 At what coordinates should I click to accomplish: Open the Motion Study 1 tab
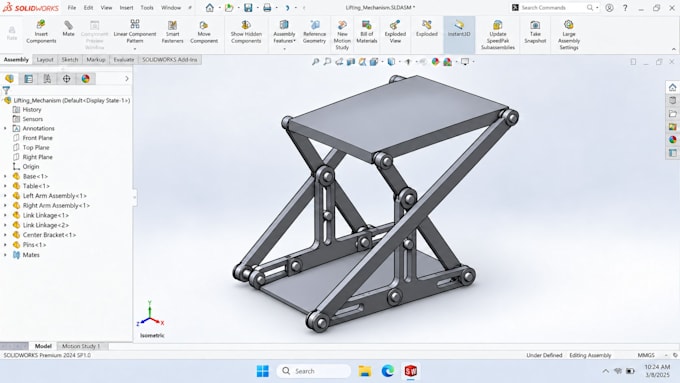(x=81, y=346)
